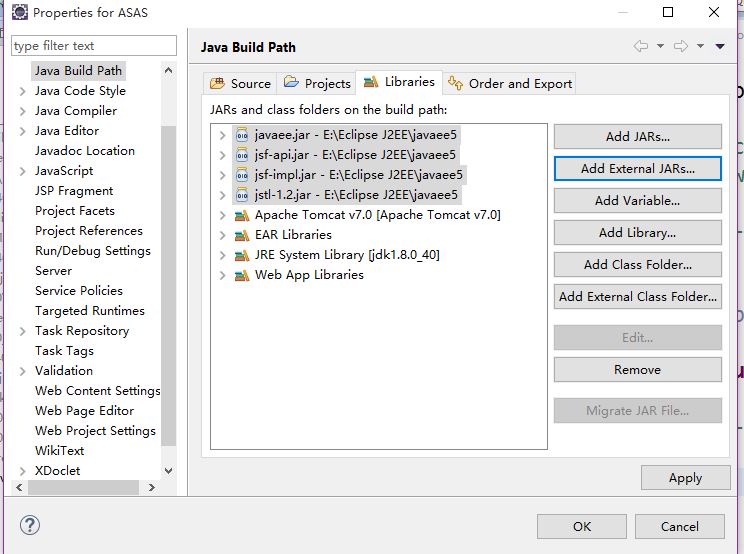Image resolution: width=744 pixels, height=554 pixels.
Task: Click the javaee.jar file icon
Action: [242, 135]
